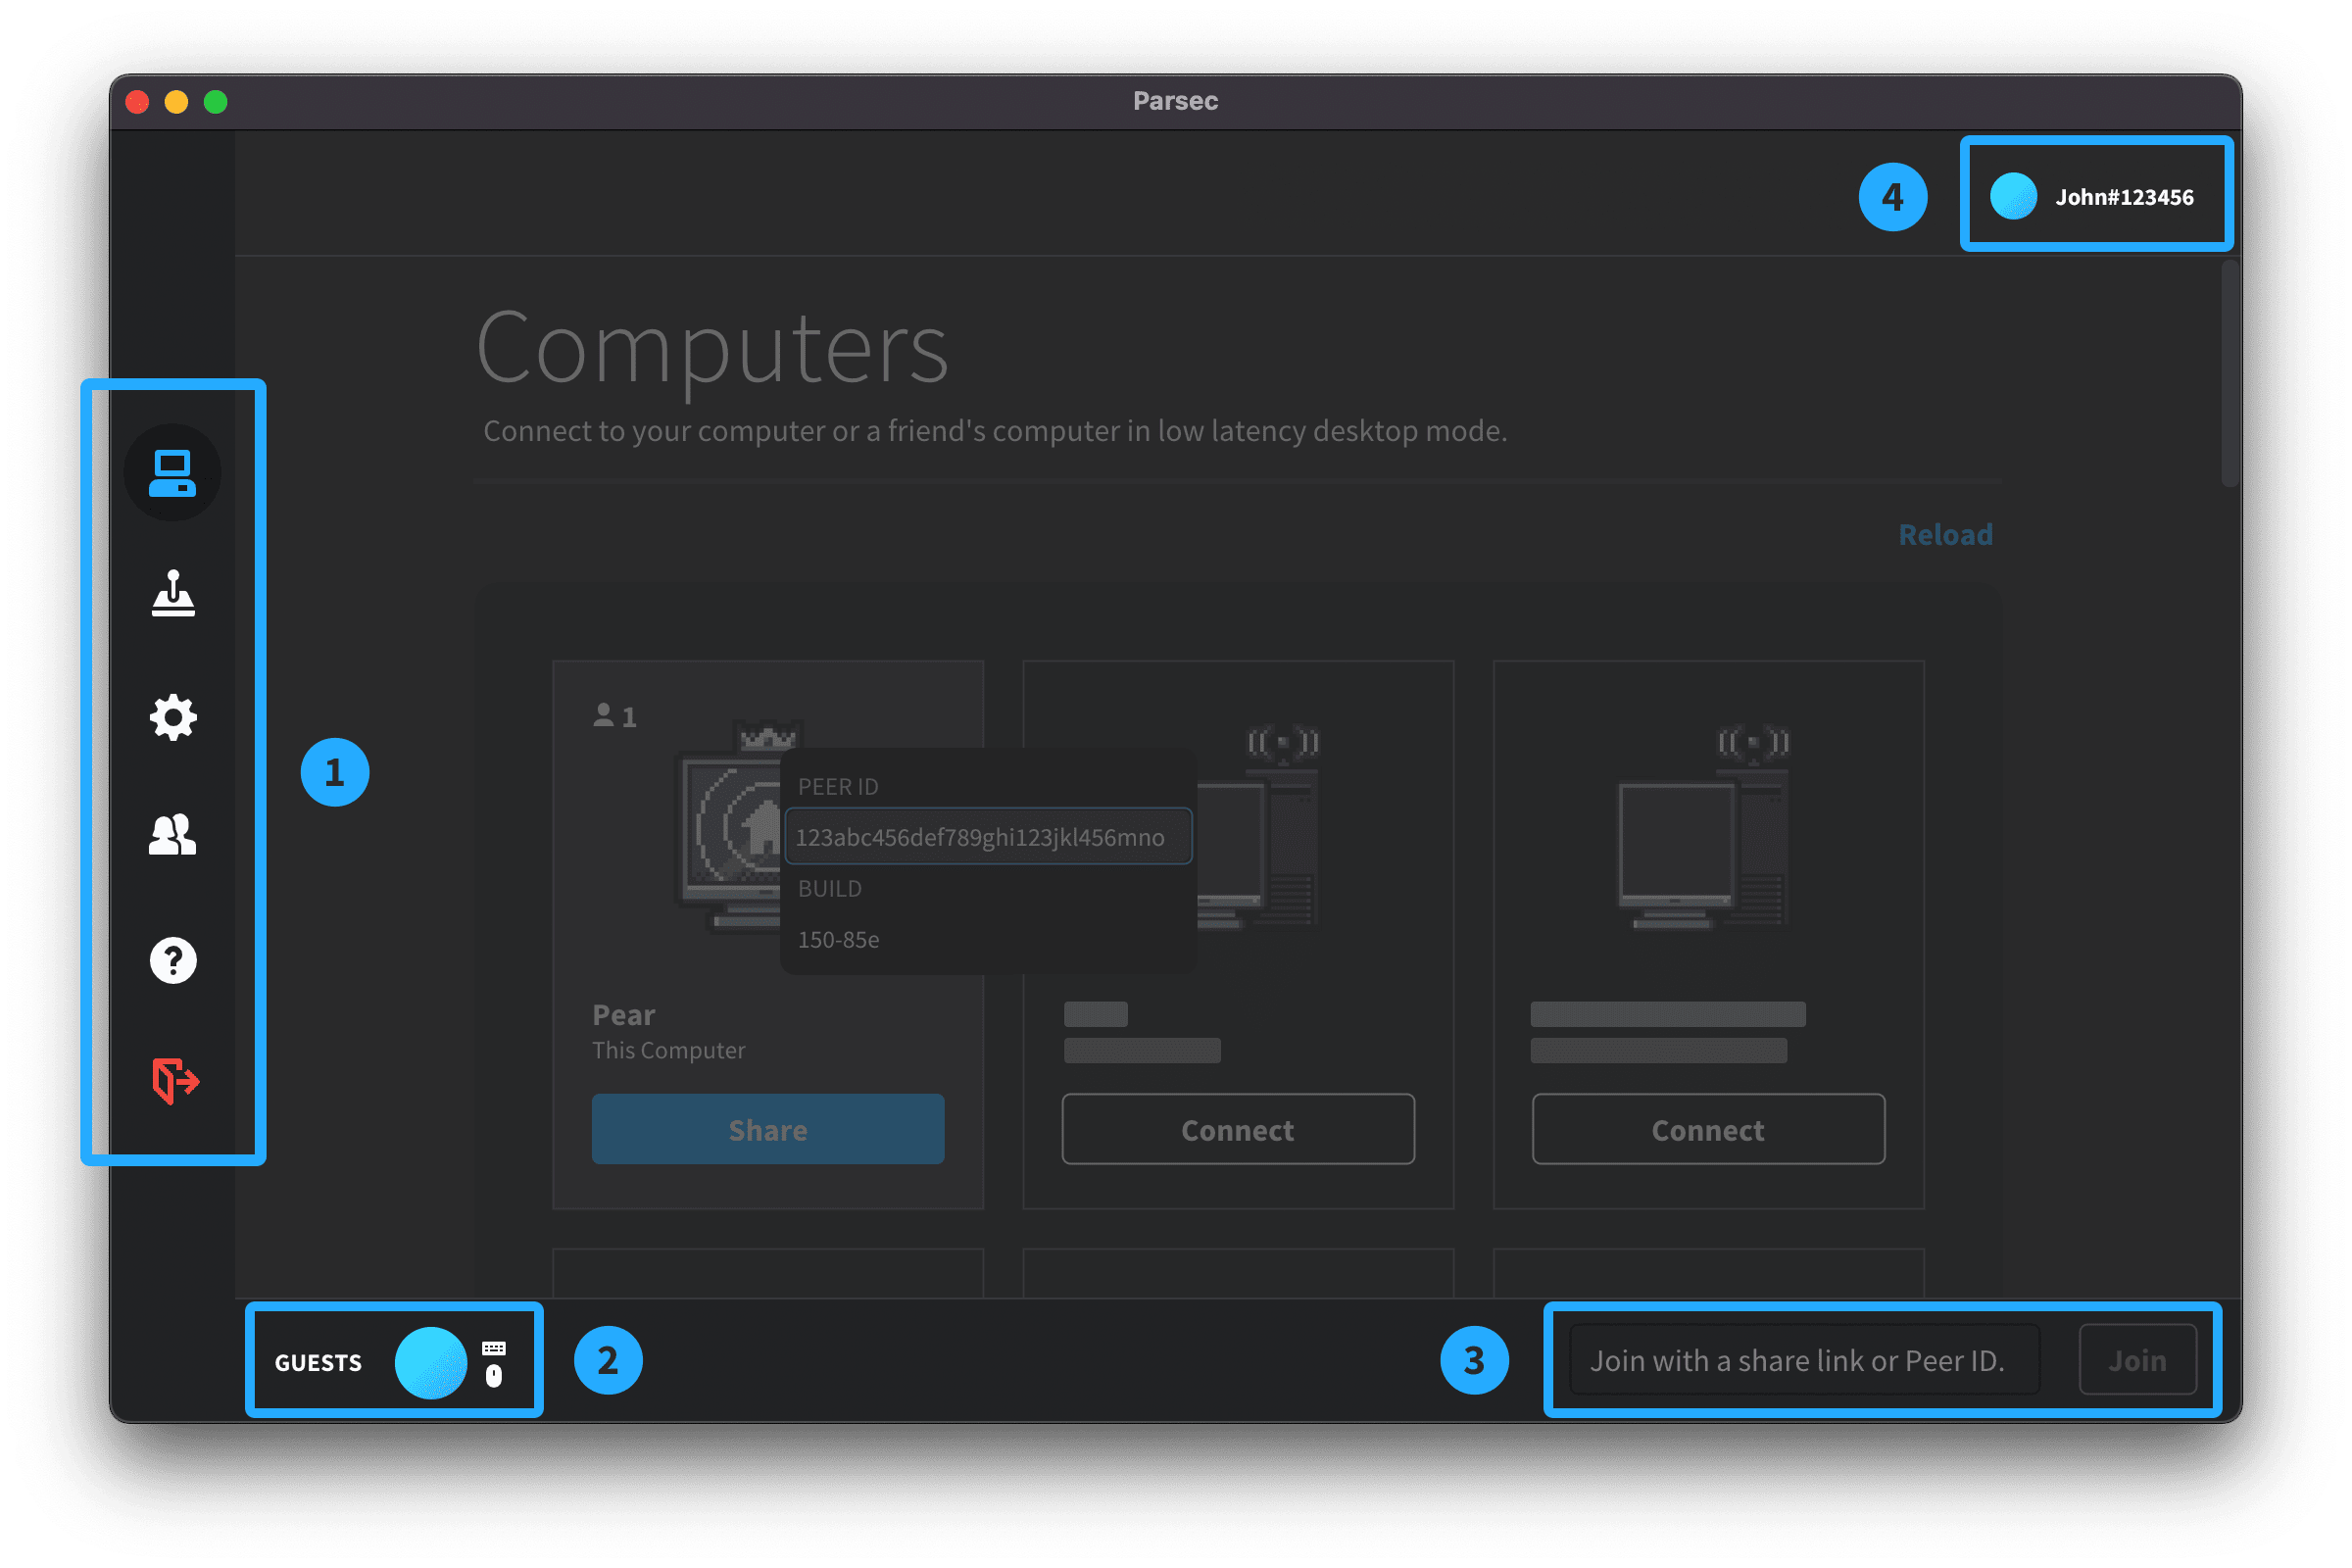This screenshot has height=1568, width=2352.
Task: Click the Join button
Action: pyautogui.click(x=2137, y=1360)
